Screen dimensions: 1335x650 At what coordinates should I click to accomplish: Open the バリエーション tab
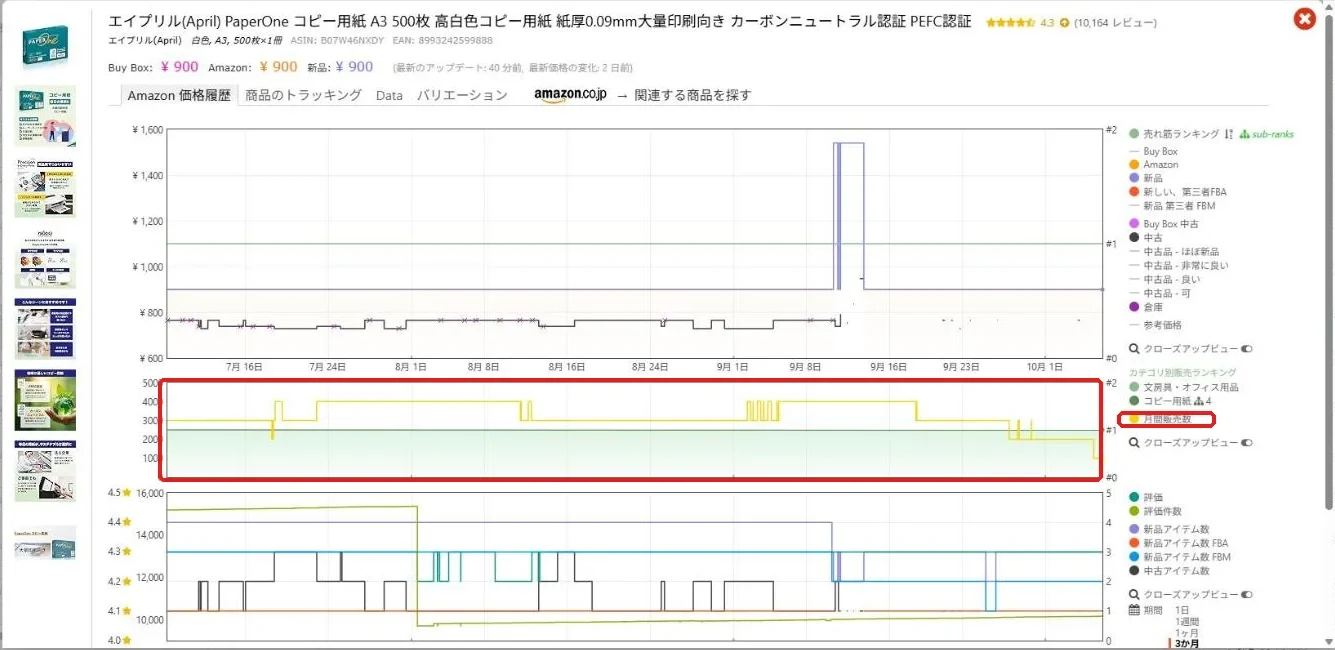point(462,95)
